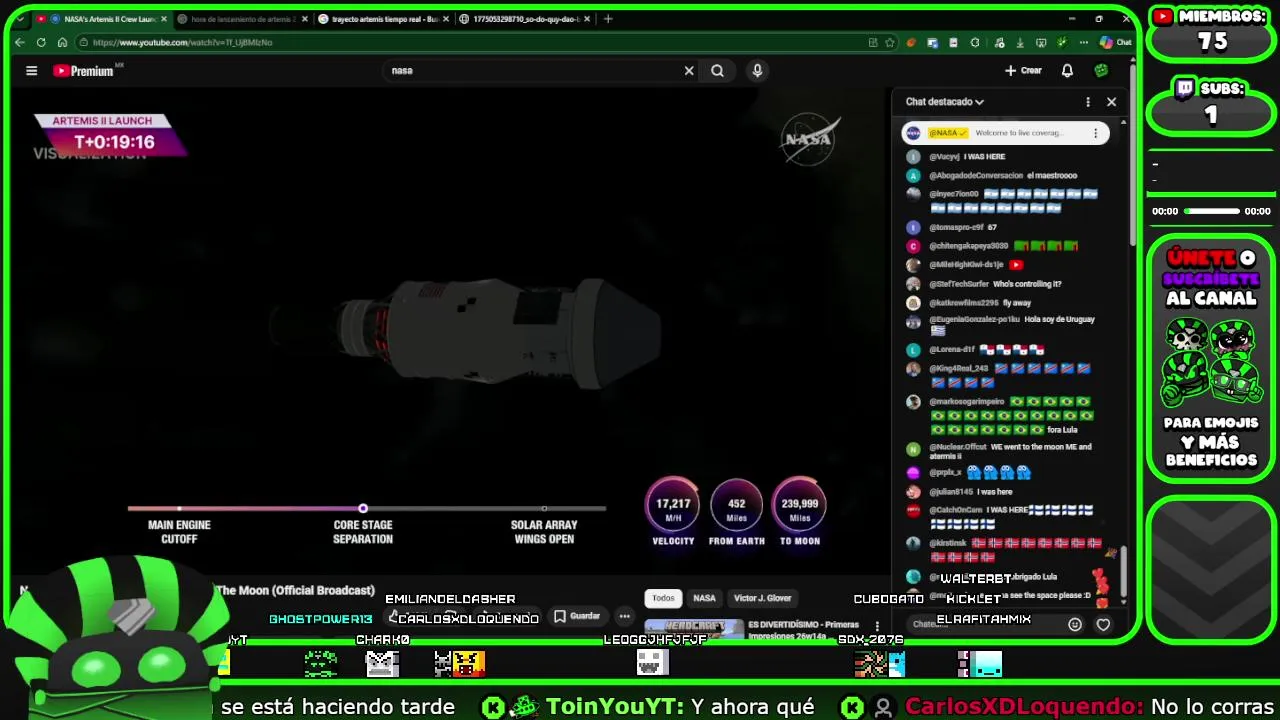Image resolution: width=1280 pixels, height=720 pixels.
Task: Expand the 'Chat destacado' mode dropdown
Action: [x=945, y=102]
